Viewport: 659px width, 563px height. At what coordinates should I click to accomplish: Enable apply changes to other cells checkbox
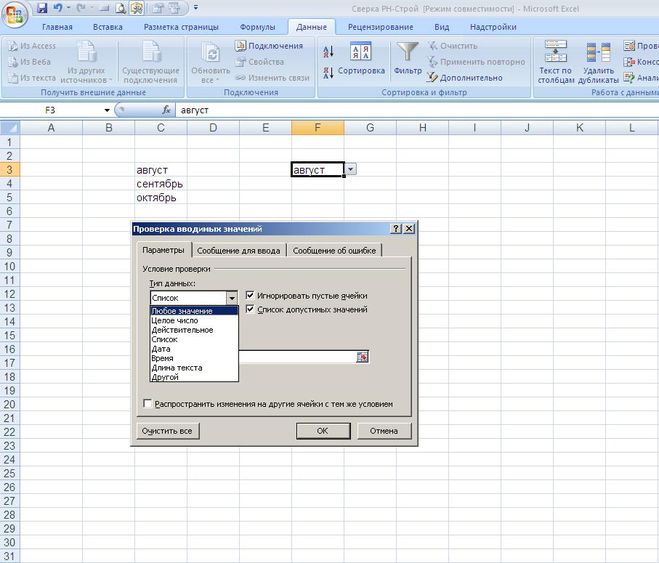tap(148, 404)
